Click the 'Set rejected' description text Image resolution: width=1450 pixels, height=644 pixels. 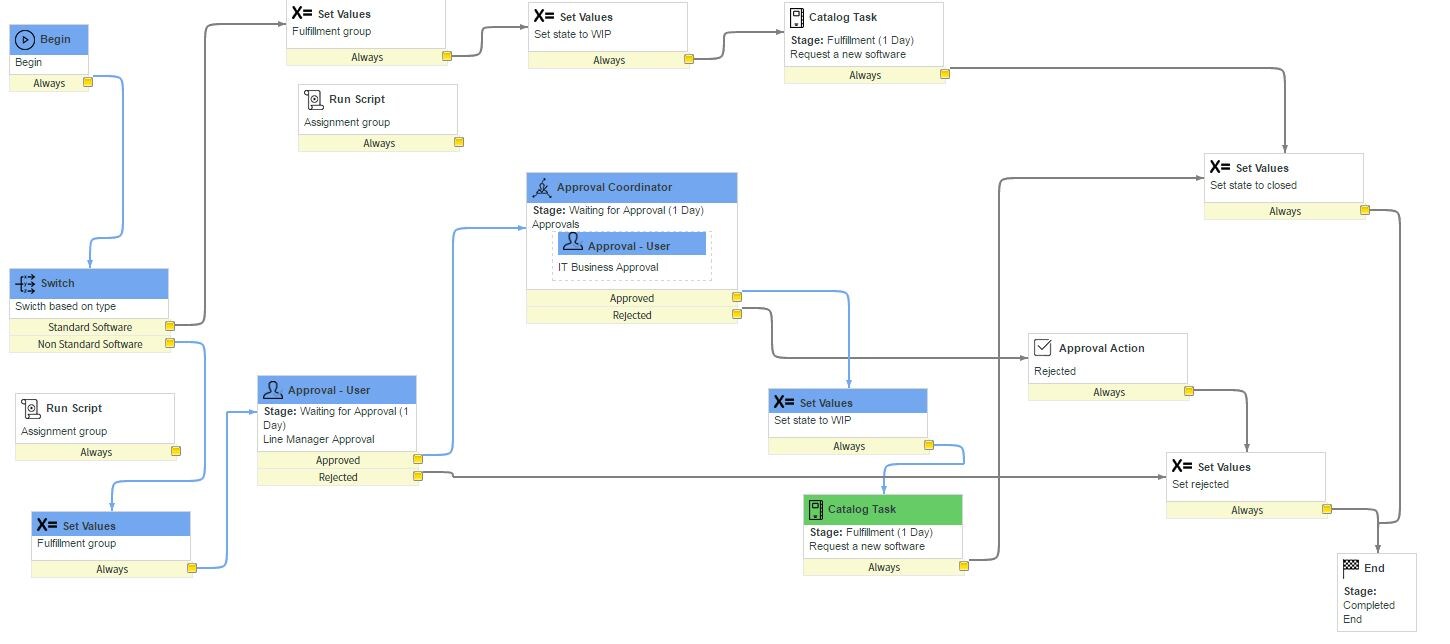(1200, 484)
